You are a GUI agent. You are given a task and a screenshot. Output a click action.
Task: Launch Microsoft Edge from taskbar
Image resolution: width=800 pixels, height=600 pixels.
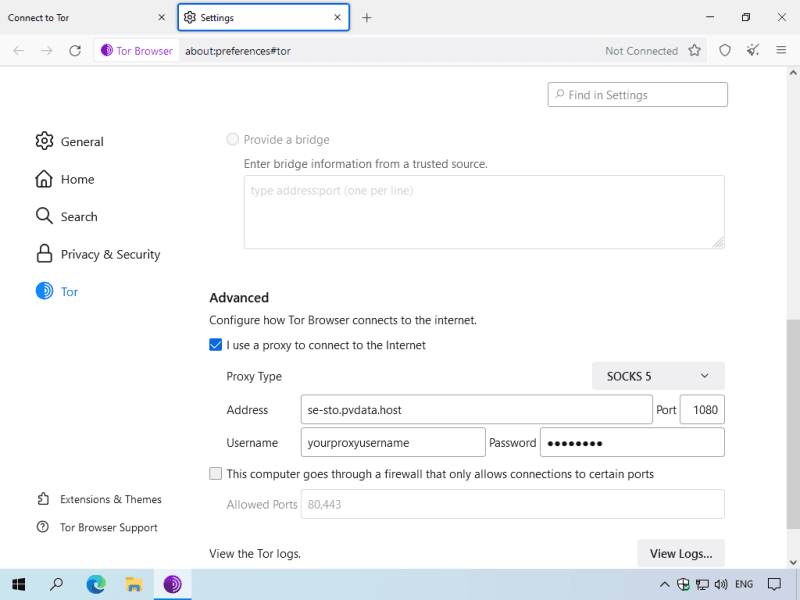(x=96, y=584)
